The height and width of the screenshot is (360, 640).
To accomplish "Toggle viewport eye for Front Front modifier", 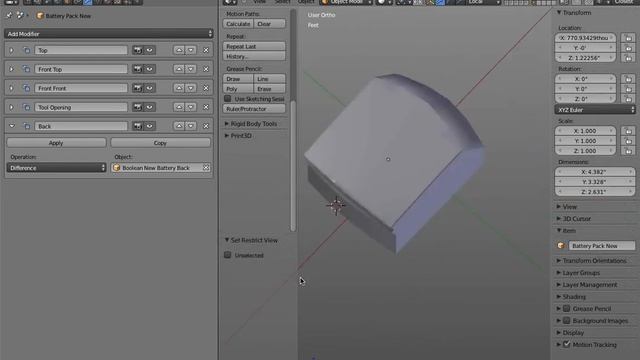I will [x=149, y=88].
